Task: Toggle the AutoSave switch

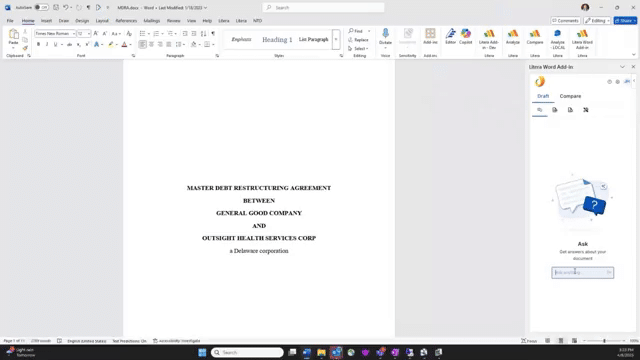Action: 41,7
